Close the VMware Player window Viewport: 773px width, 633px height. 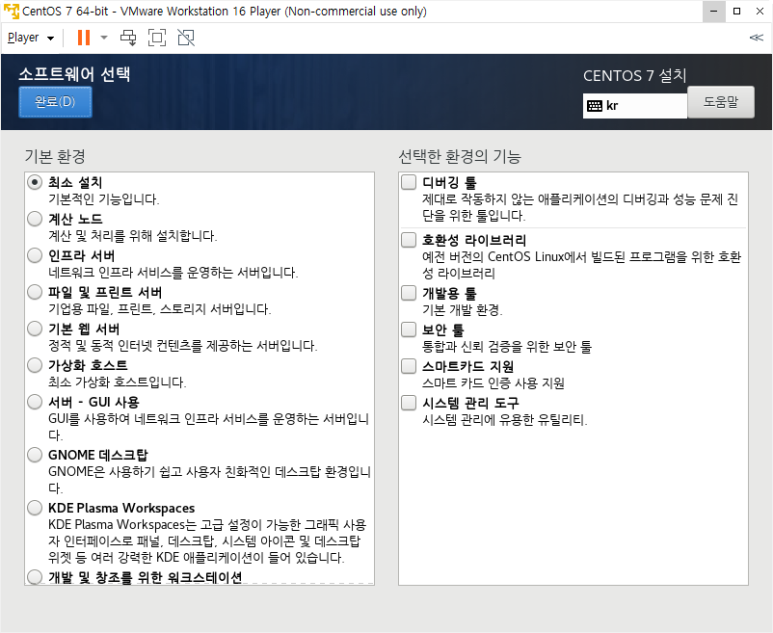pos(760,11)
